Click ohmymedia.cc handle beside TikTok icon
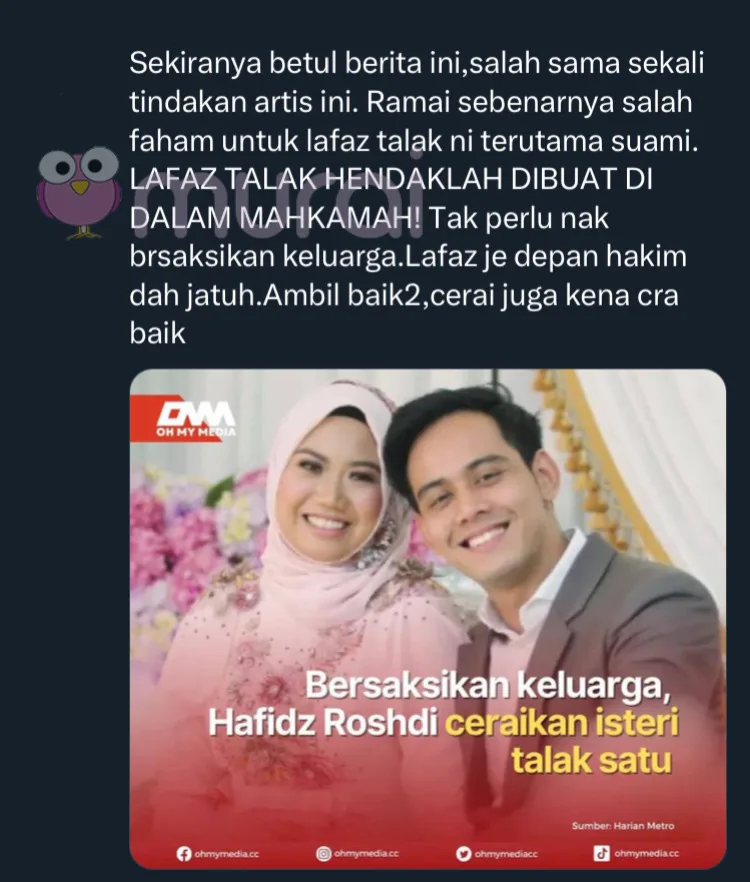 point(646,853)
